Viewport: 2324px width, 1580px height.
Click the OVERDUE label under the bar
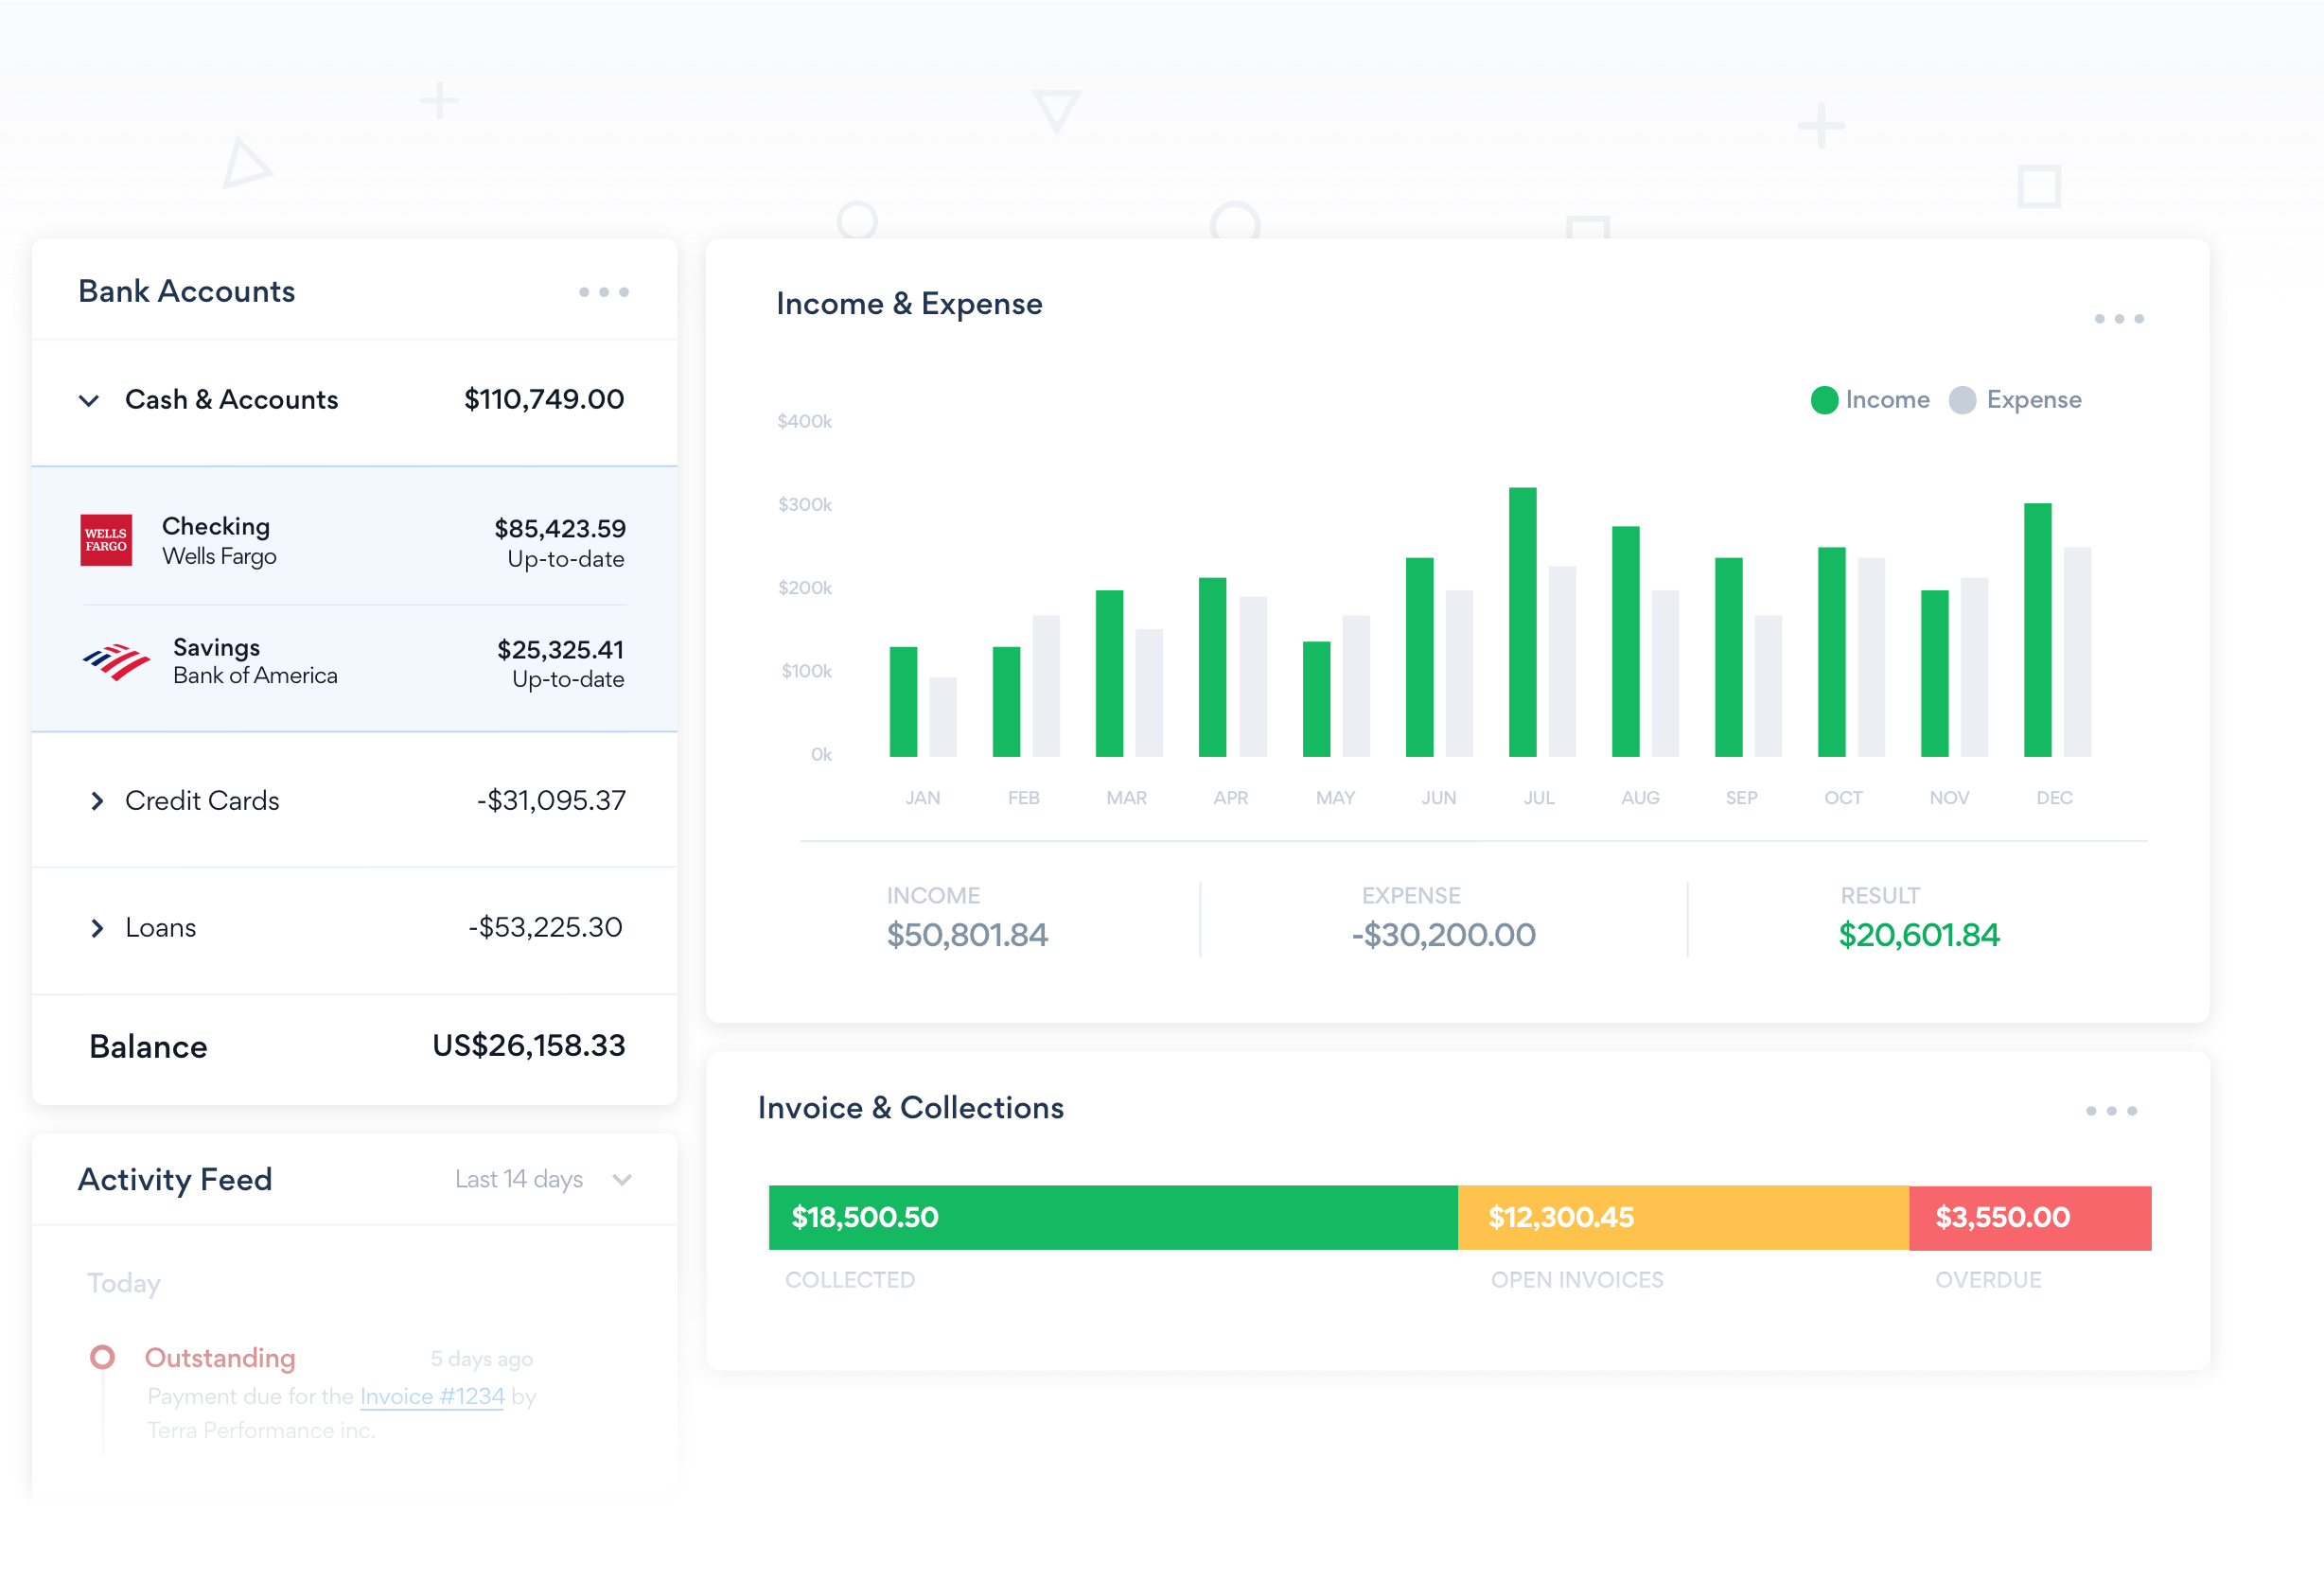1988,1280
